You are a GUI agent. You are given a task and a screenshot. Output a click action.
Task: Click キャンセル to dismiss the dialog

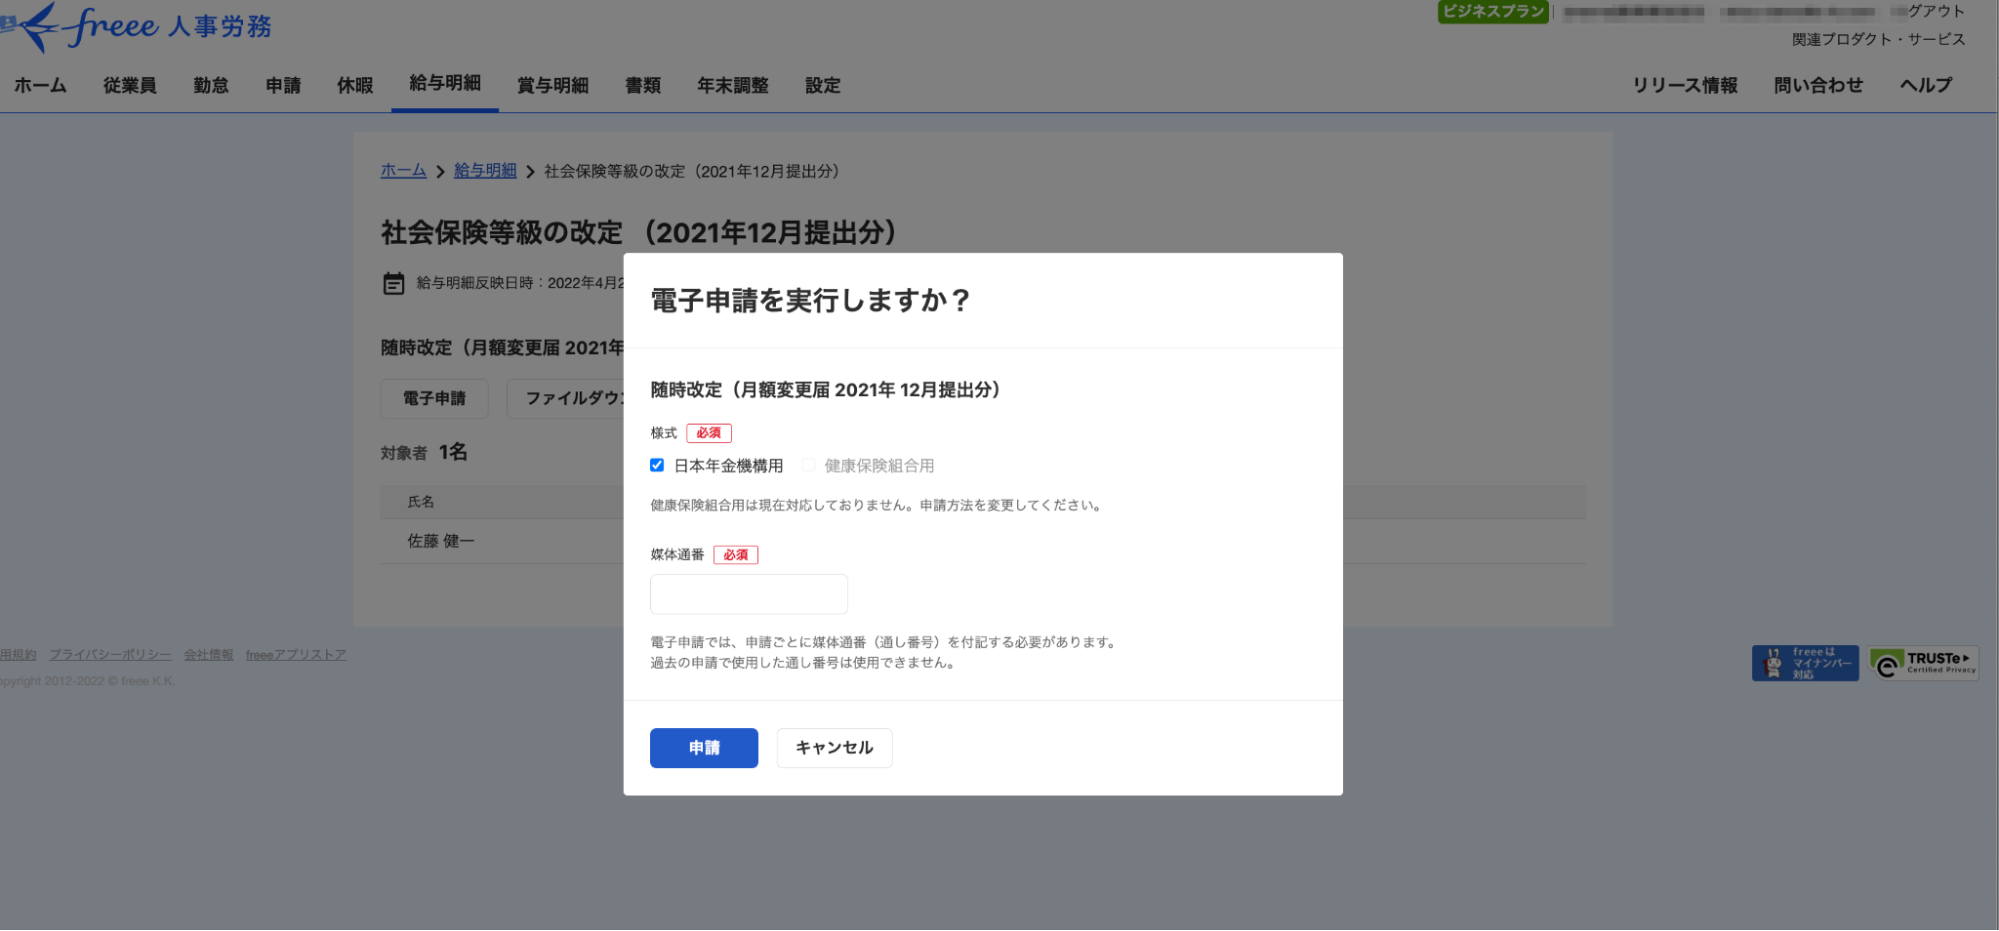click(833, 747)
